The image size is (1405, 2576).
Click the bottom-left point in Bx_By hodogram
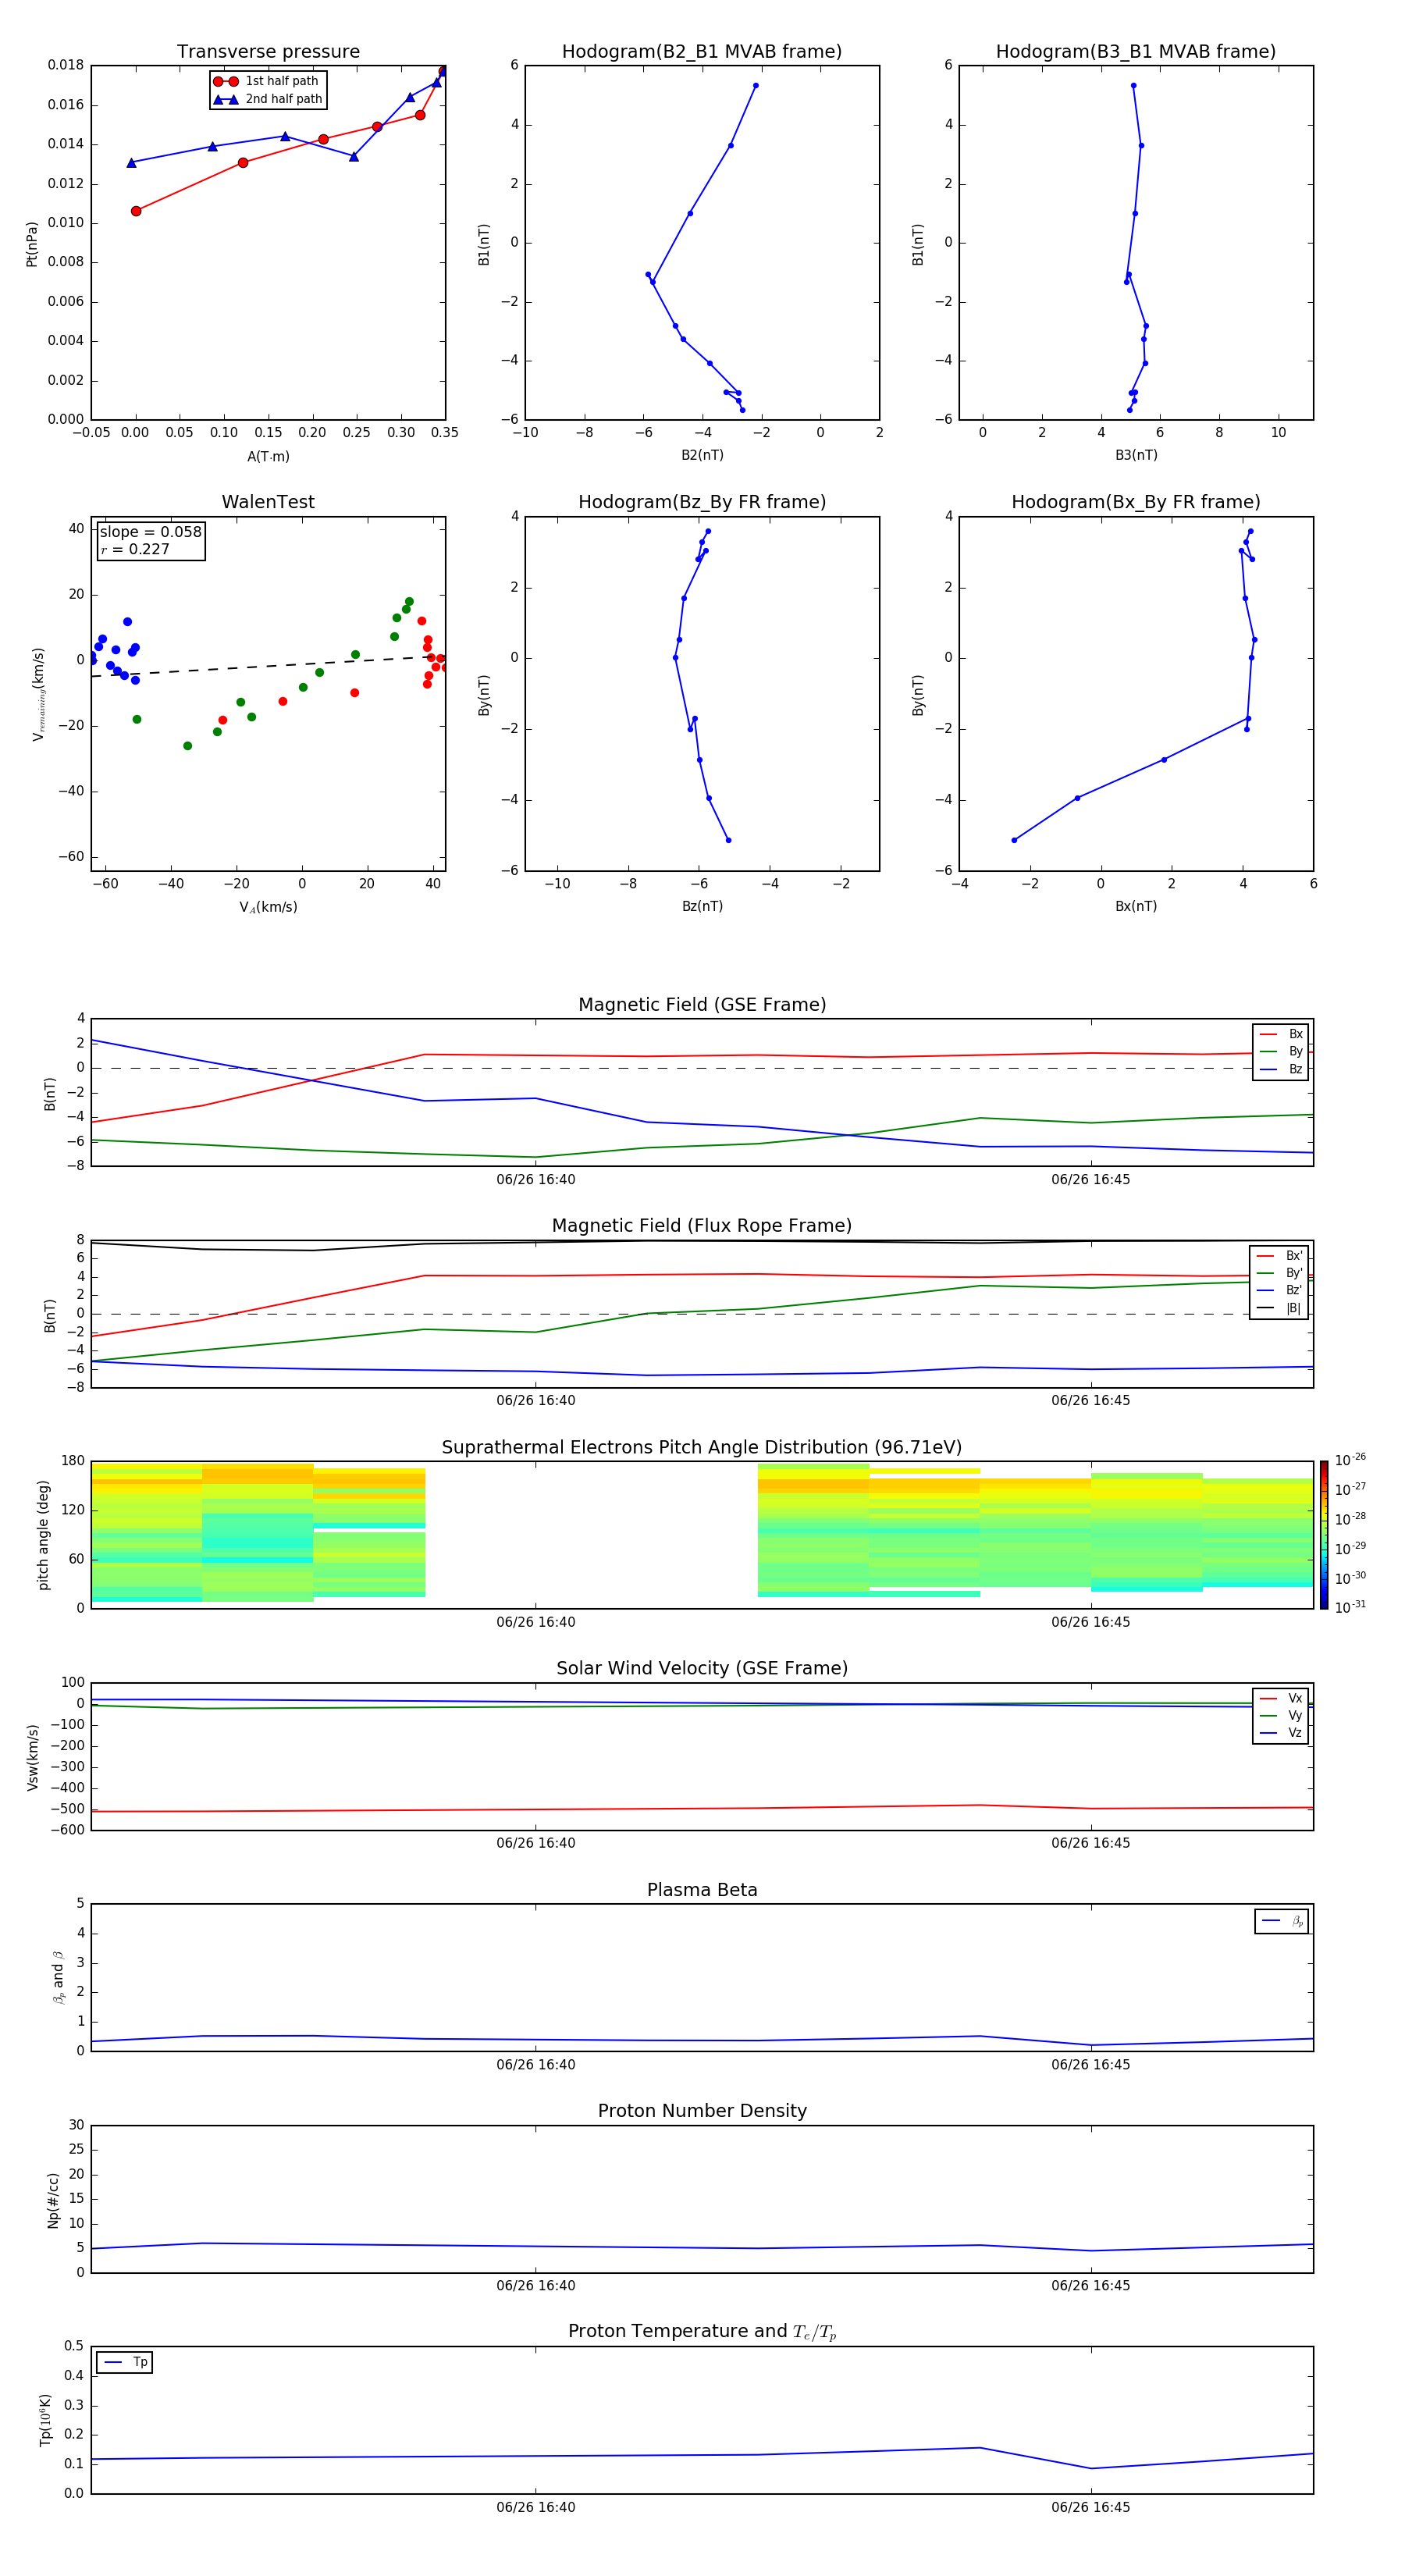(x=1014, y=840)
